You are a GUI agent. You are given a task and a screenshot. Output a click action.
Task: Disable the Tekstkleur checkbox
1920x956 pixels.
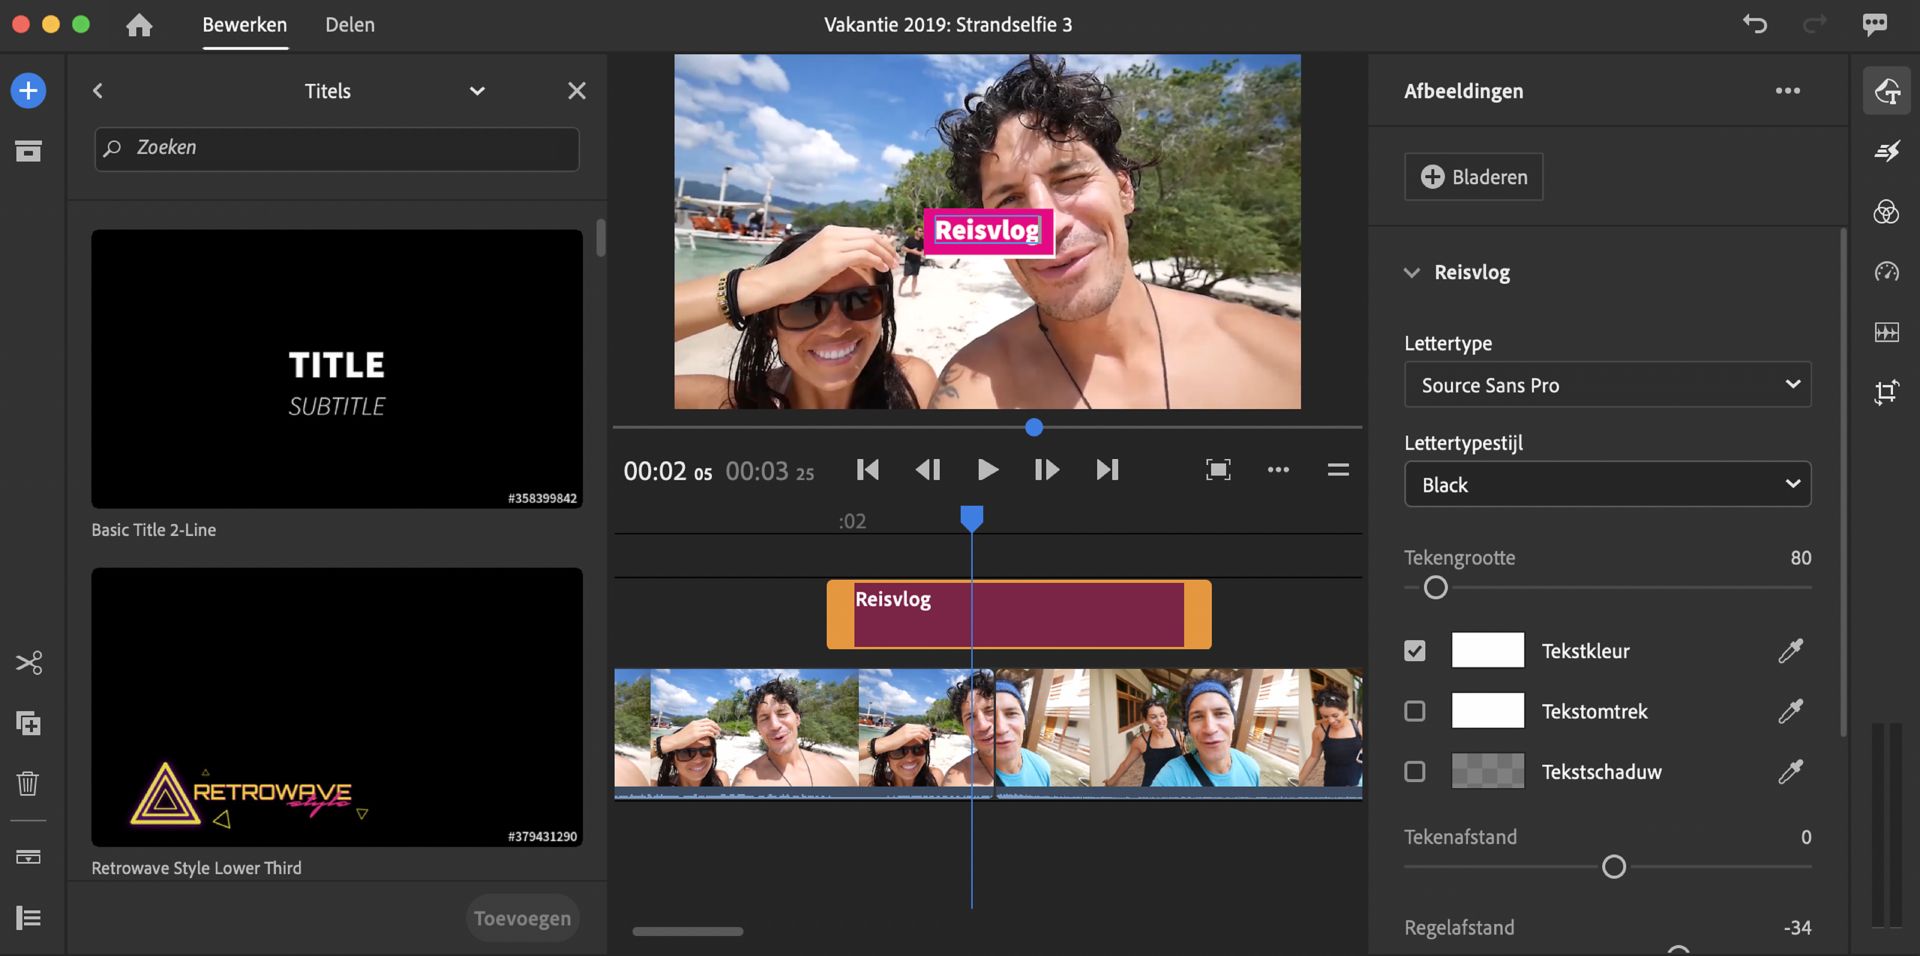[1414, 651]
